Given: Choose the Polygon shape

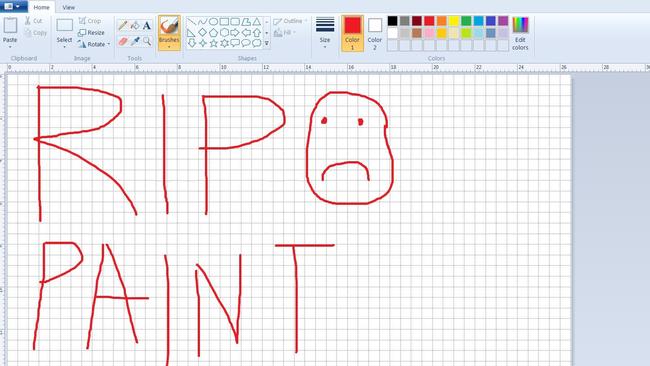Looking at the screenshot, I should [246, 22].
